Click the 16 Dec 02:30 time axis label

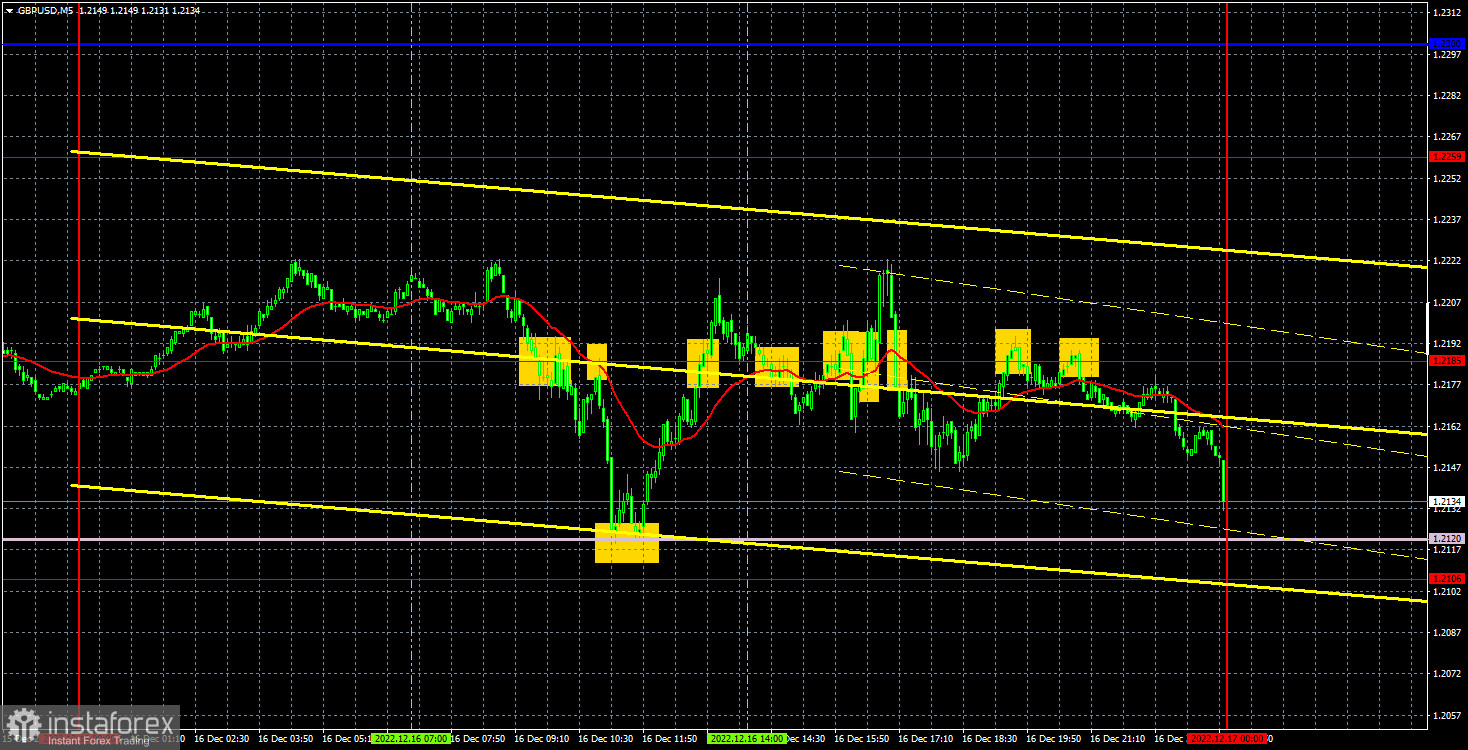[221, 739]
